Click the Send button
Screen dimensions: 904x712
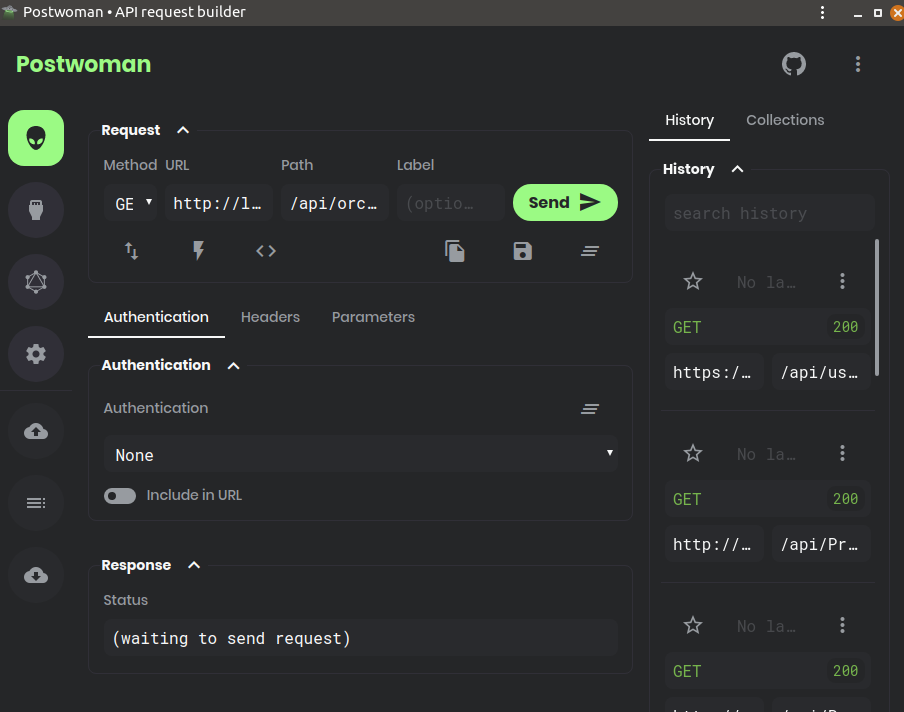(x=565, y=202)
